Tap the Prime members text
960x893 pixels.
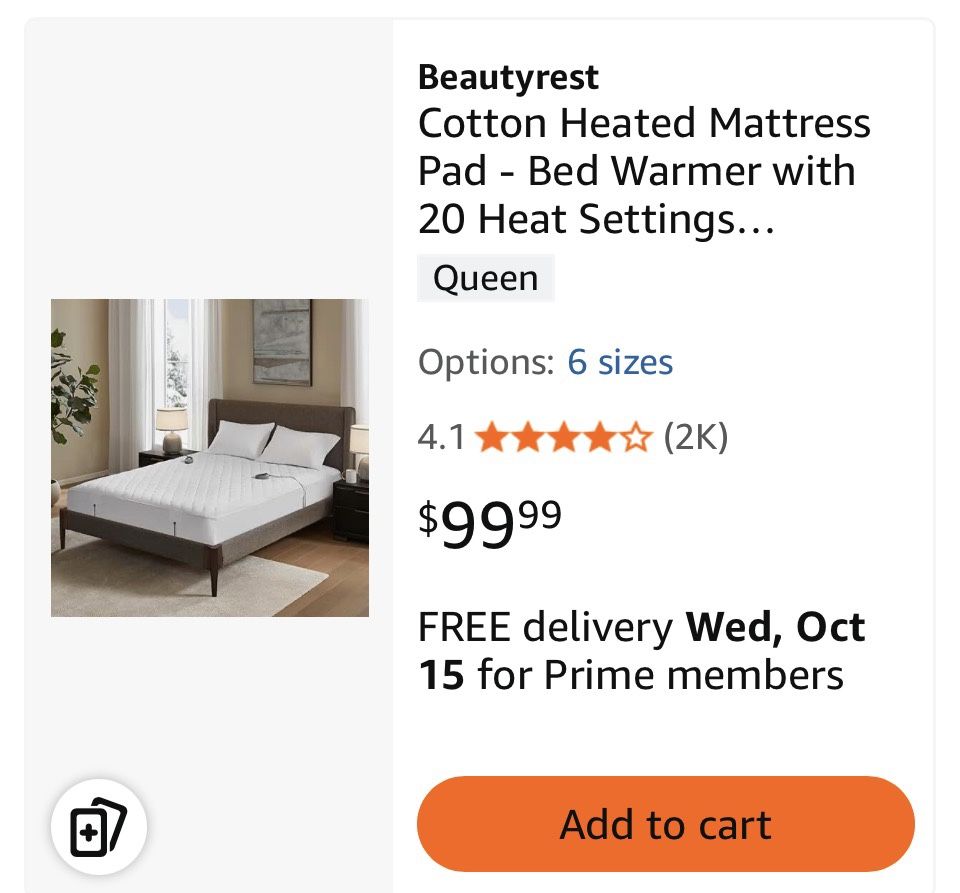pyautogui.click(x=693, y=675)
